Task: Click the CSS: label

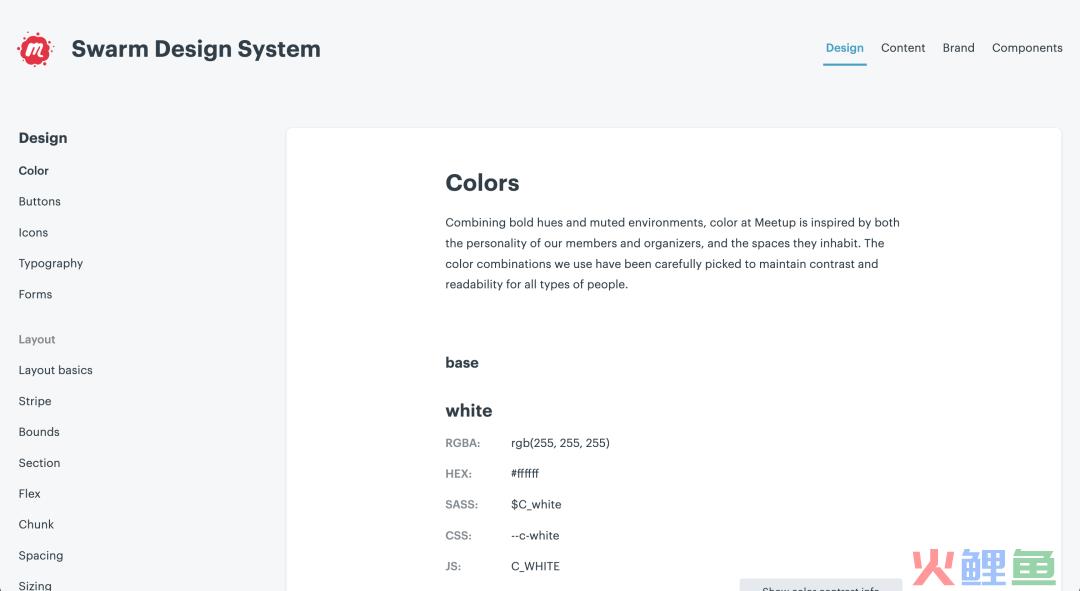Action: click(459, 535)
